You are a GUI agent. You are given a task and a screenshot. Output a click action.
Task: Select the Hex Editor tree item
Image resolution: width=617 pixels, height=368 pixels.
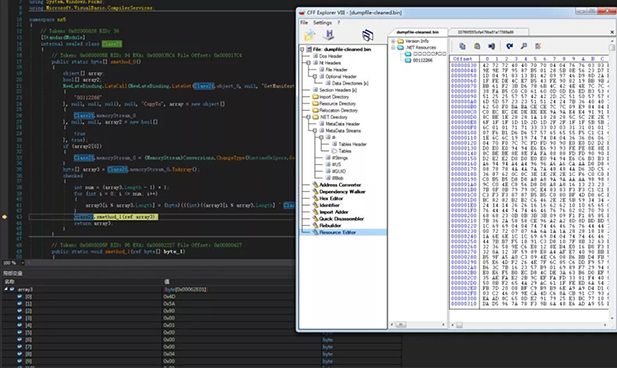[x=331, y=198]
